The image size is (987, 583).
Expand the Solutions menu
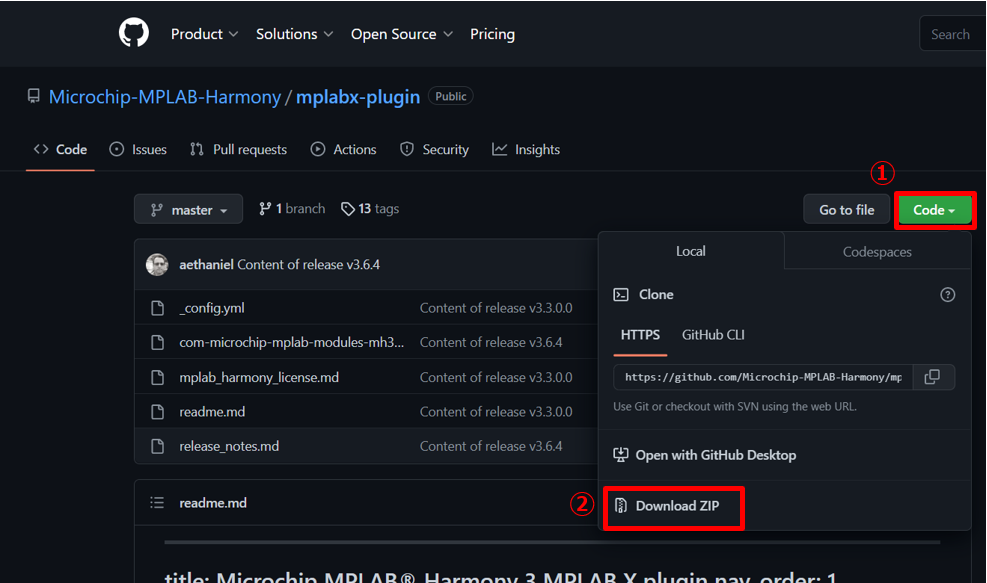tap(295, 34)
